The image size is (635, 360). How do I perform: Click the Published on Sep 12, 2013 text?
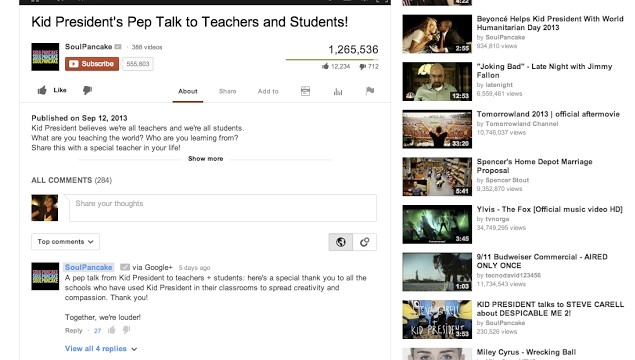(x=79, y=118)
